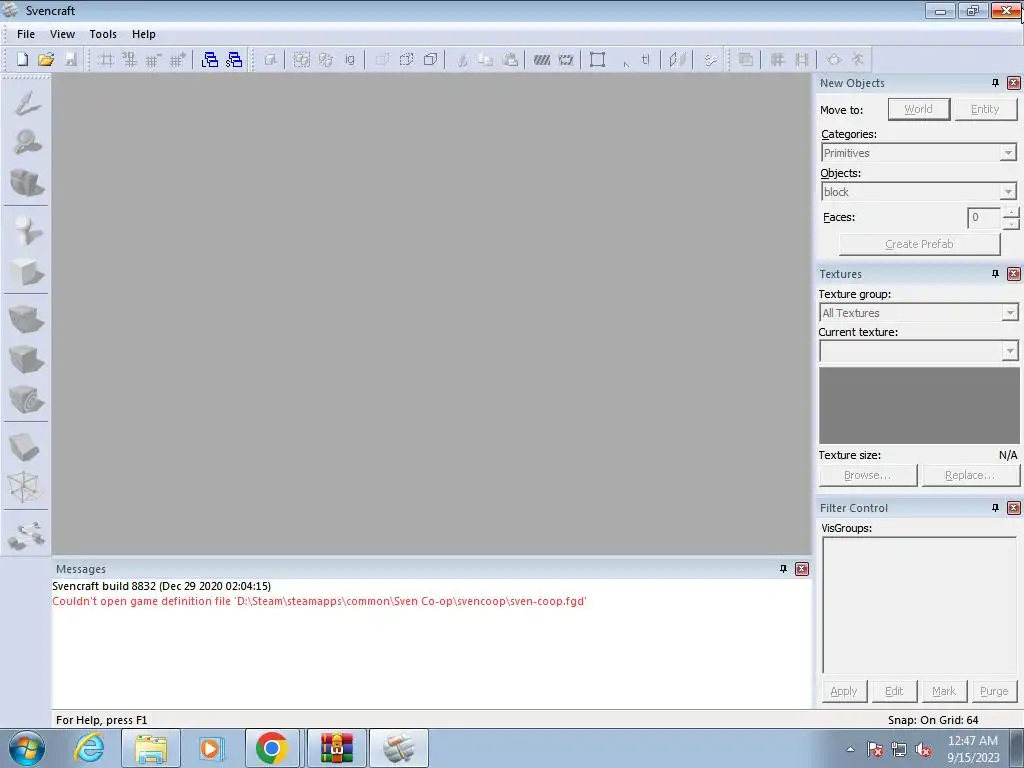Close the Messages panel
The image size is (1024, 768).
802,569
